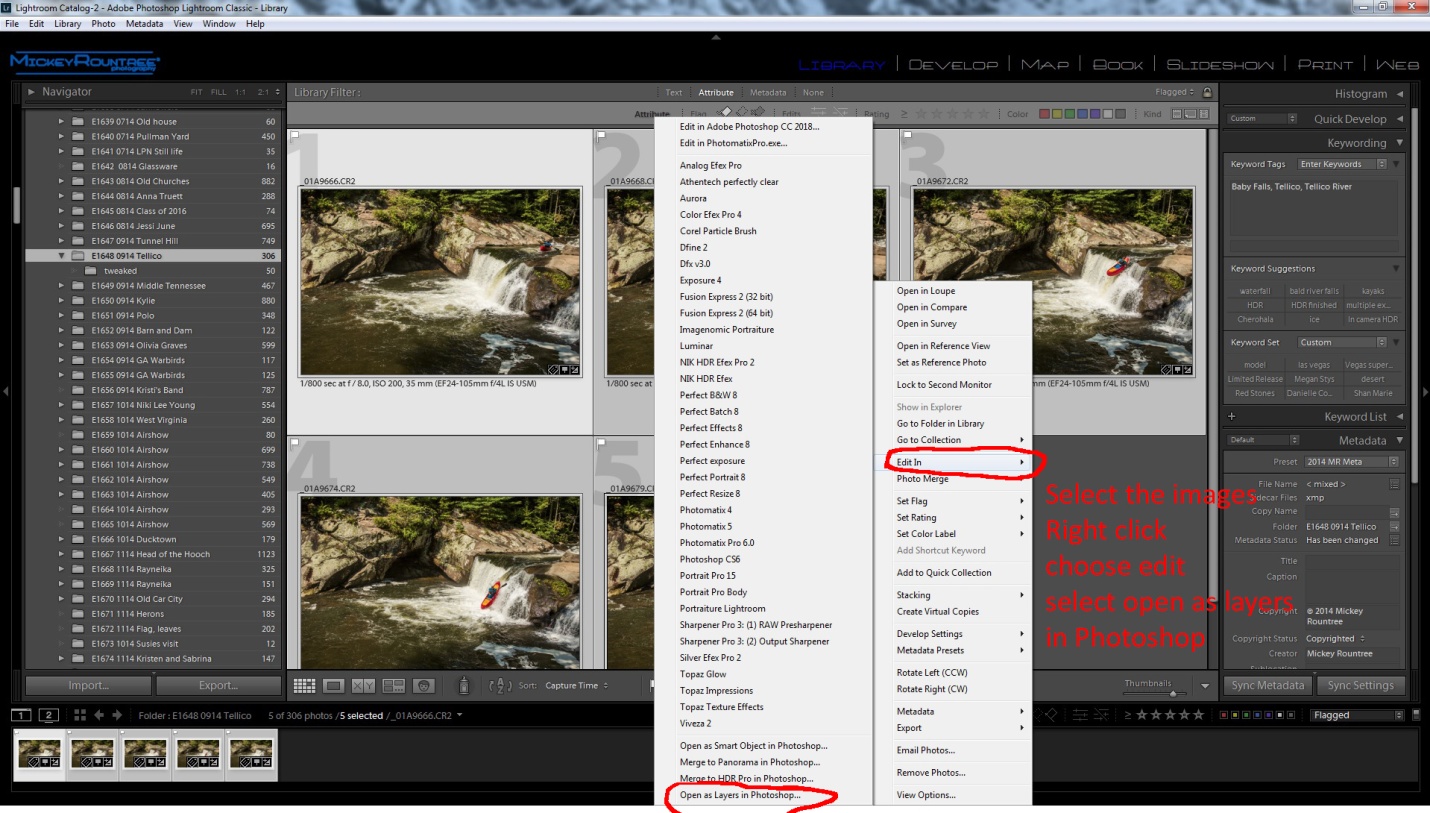The image size is (1430, 813).
Task: Filter by red color label swatch
Action: click(1045, 114)
